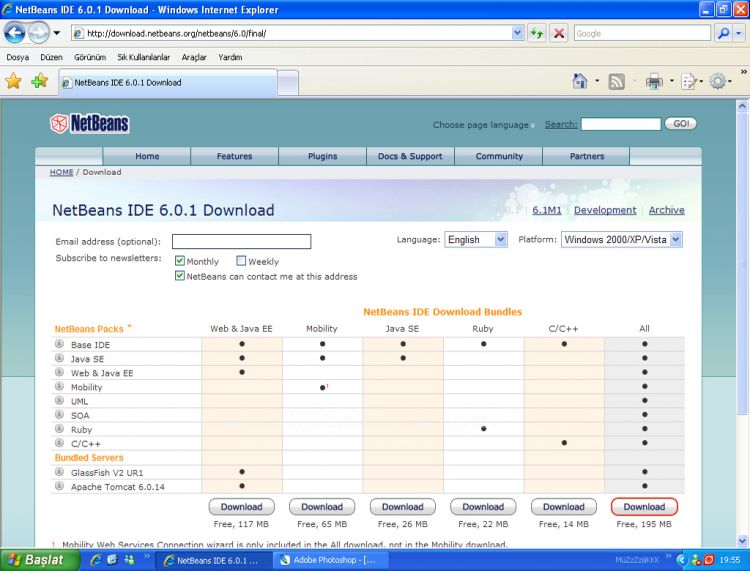Screen dimensions: 750x571
Task: Follow the Development link
Action: click(605, 210)
